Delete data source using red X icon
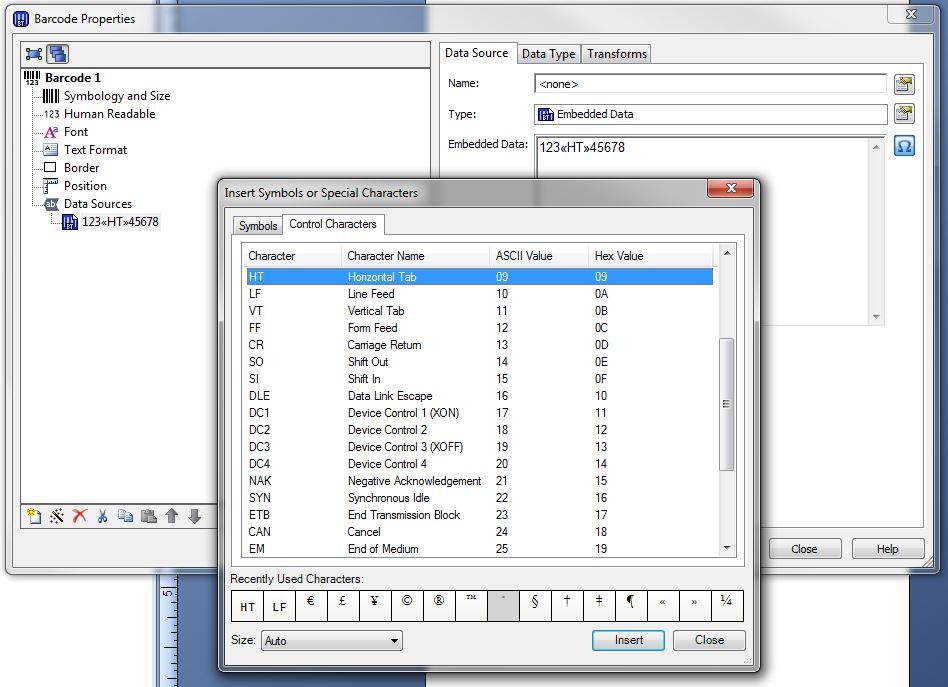948x687 pixels. 78,515
